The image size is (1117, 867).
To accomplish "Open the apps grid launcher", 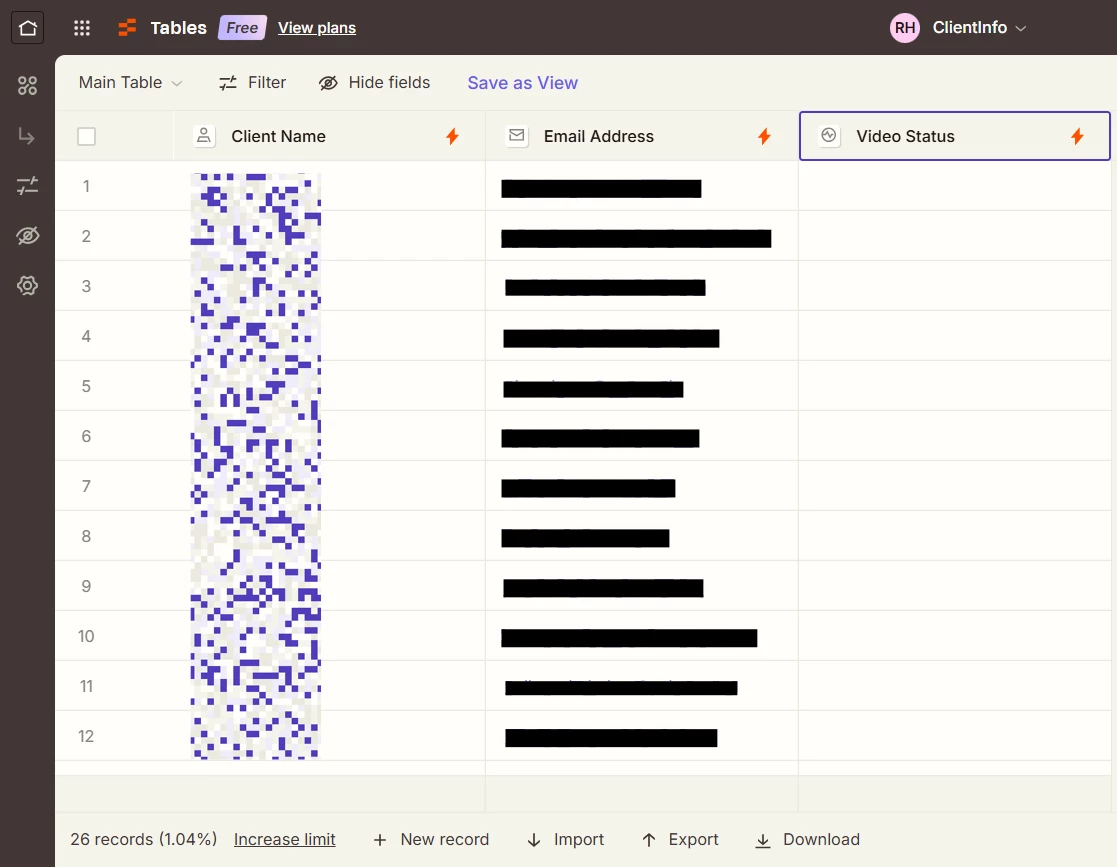I will (82, 28).
